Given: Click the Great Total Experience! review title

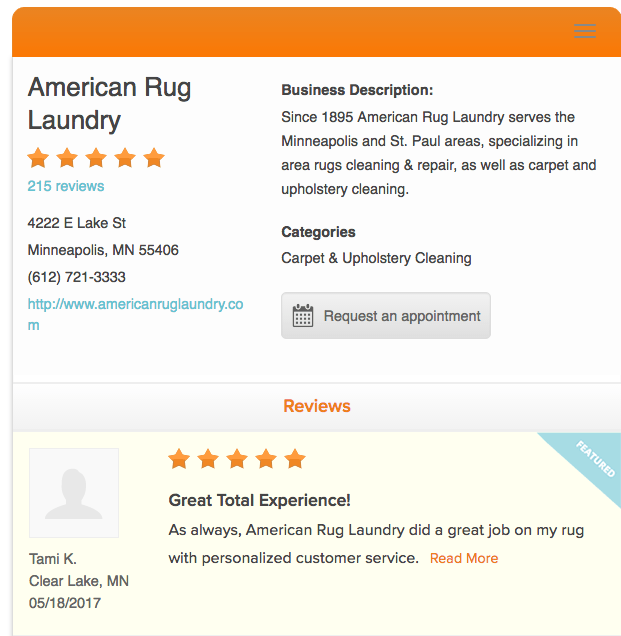Looking at the screenshot, I should [x=260, y=500].
